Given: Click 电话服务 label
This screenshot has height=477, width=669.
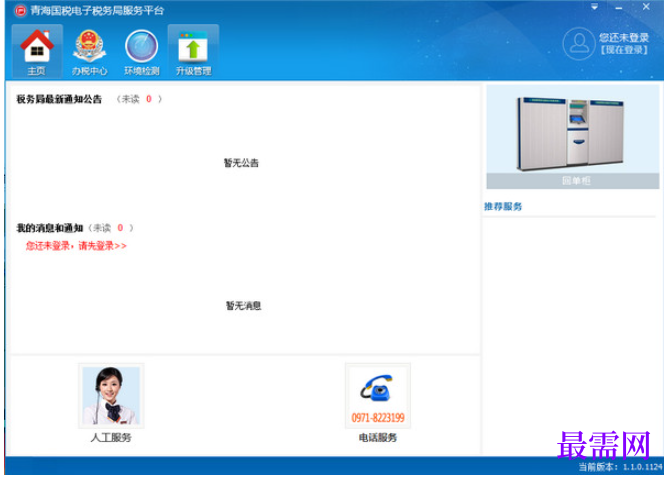Looking at the screenshot, I should [378, 438].
